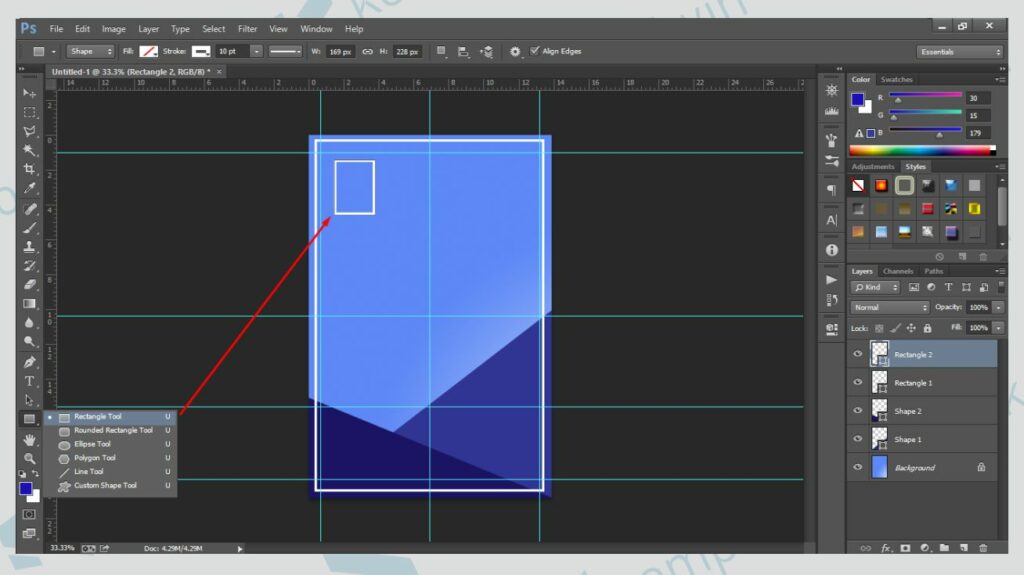Select the Pen tool

click(29, 362)
